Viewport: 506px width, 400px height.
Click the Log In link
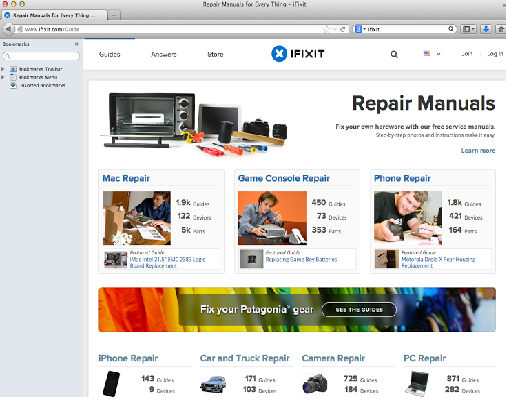pos(495,54)
